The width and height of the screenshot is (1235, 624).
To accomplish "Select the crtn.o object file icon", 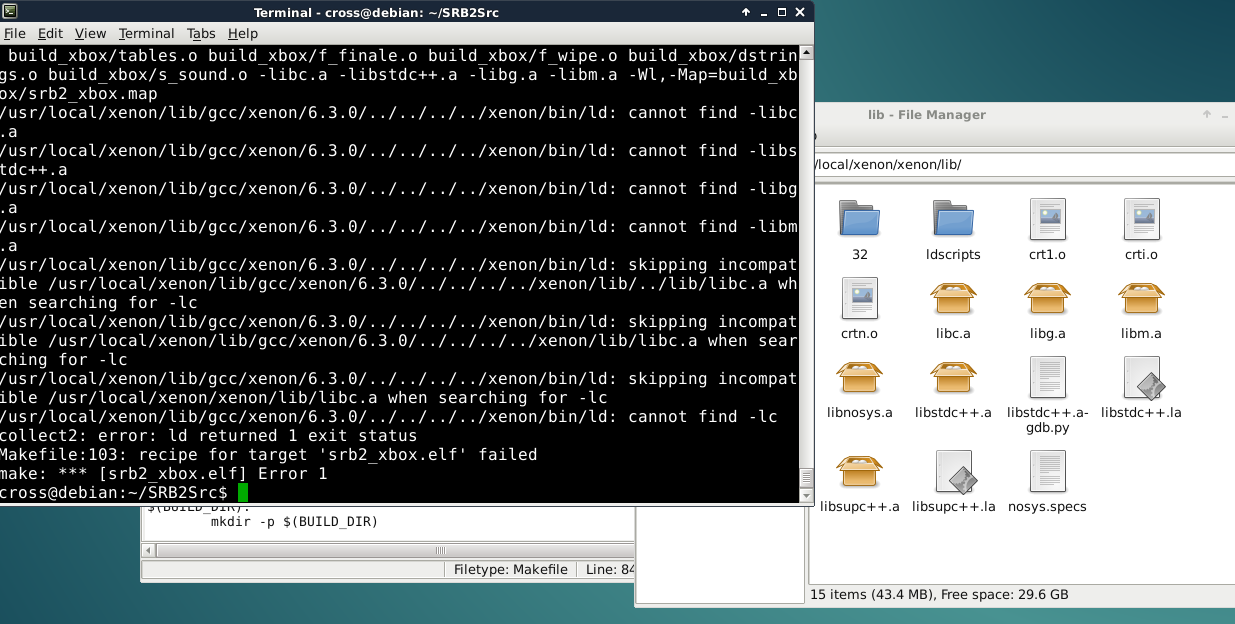I will (860, 298).
